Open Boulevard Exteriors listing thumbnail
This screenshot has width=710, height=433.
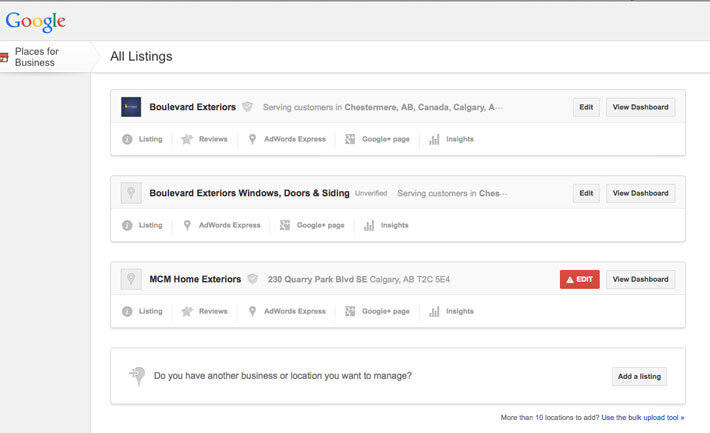click(131, 107)
